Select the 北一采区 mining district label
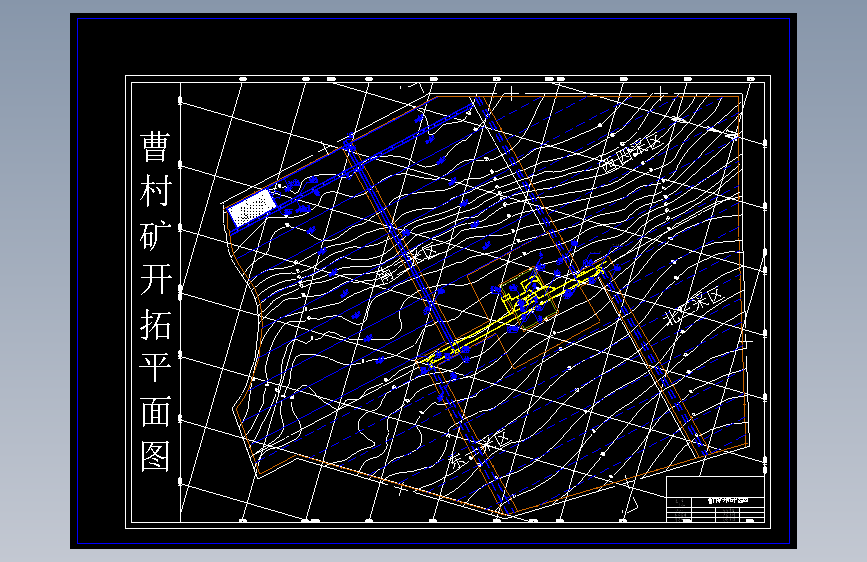867x562 pixels. pos(694,308)
